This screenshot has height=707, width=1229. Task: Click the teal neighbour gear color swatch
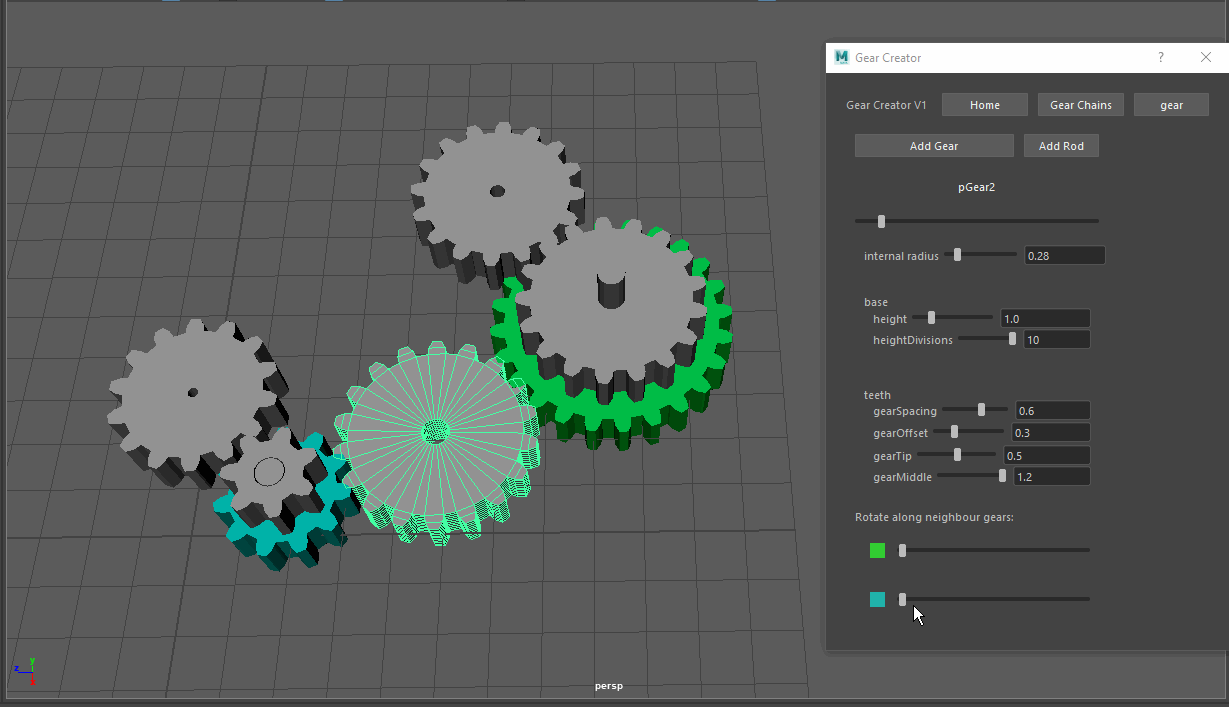click(x=876, y=598)
